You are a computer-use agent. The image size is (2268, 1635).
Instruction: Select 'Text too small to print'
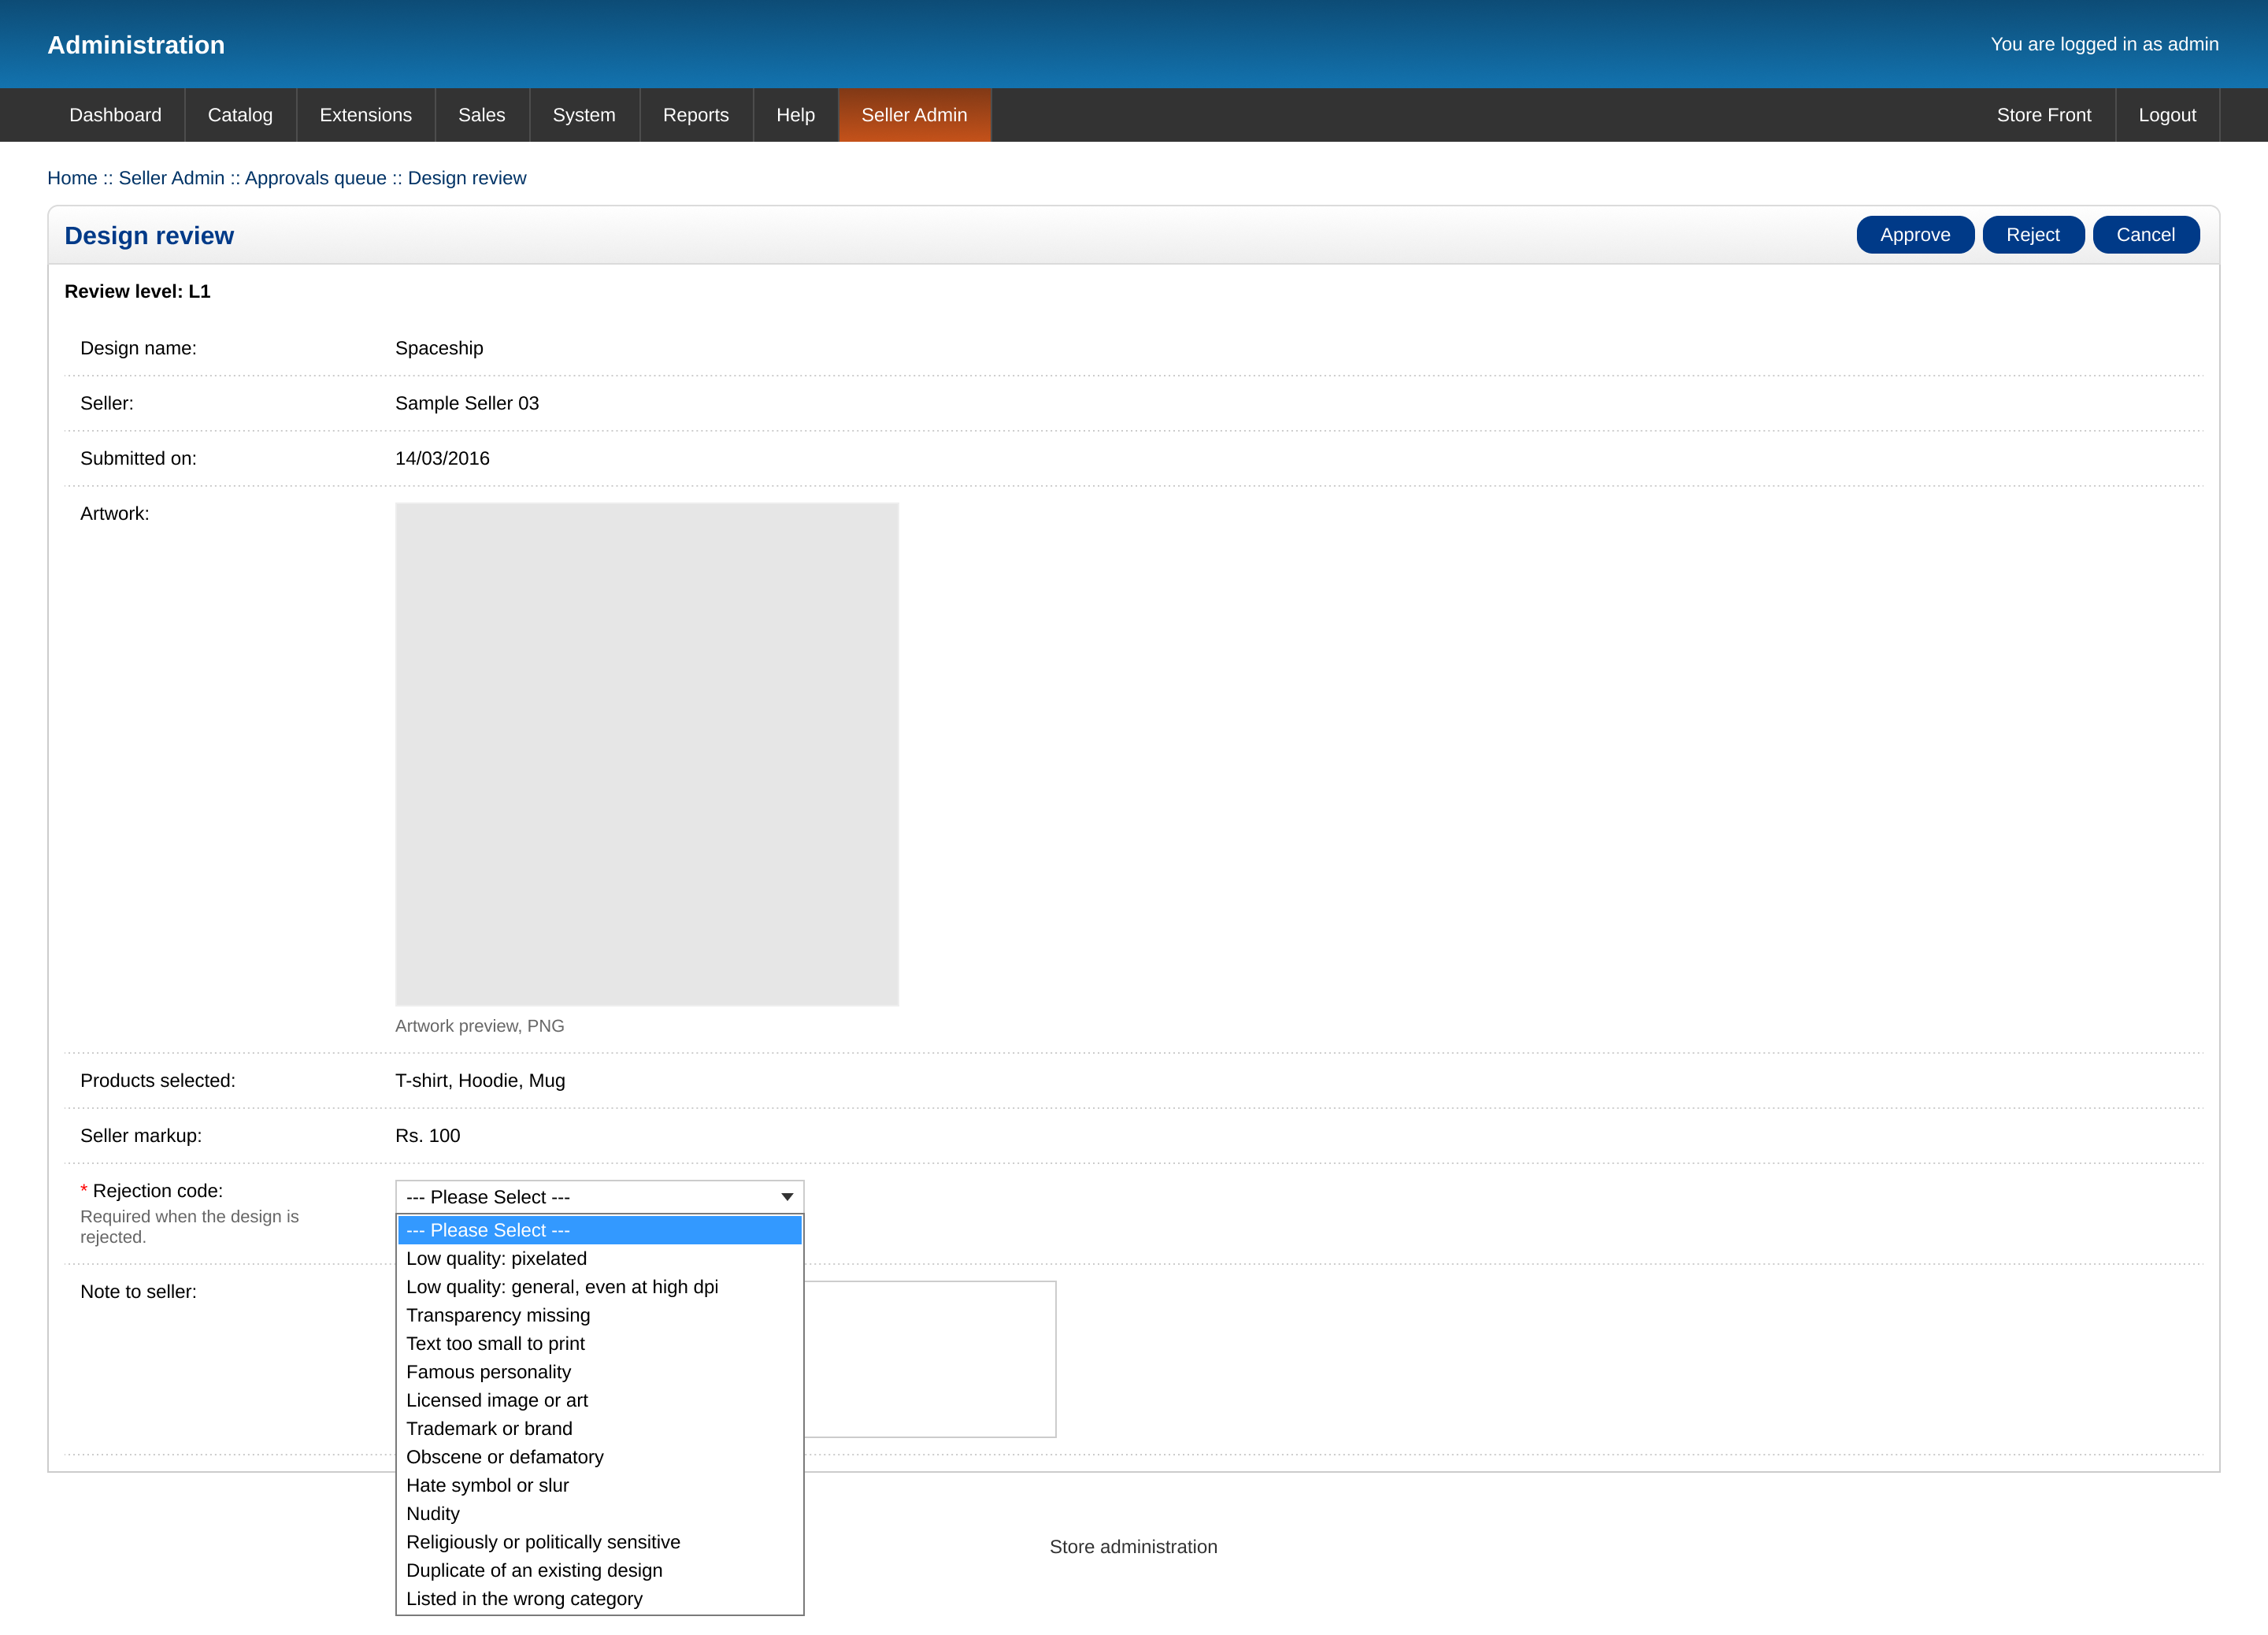click(599, 1343)
